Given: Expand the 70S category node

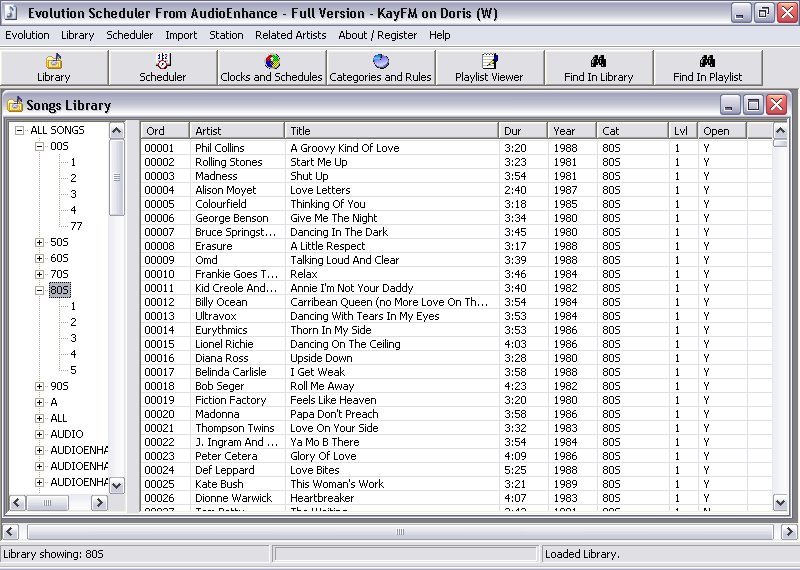Looking at the screenshot, I should 39,275.
